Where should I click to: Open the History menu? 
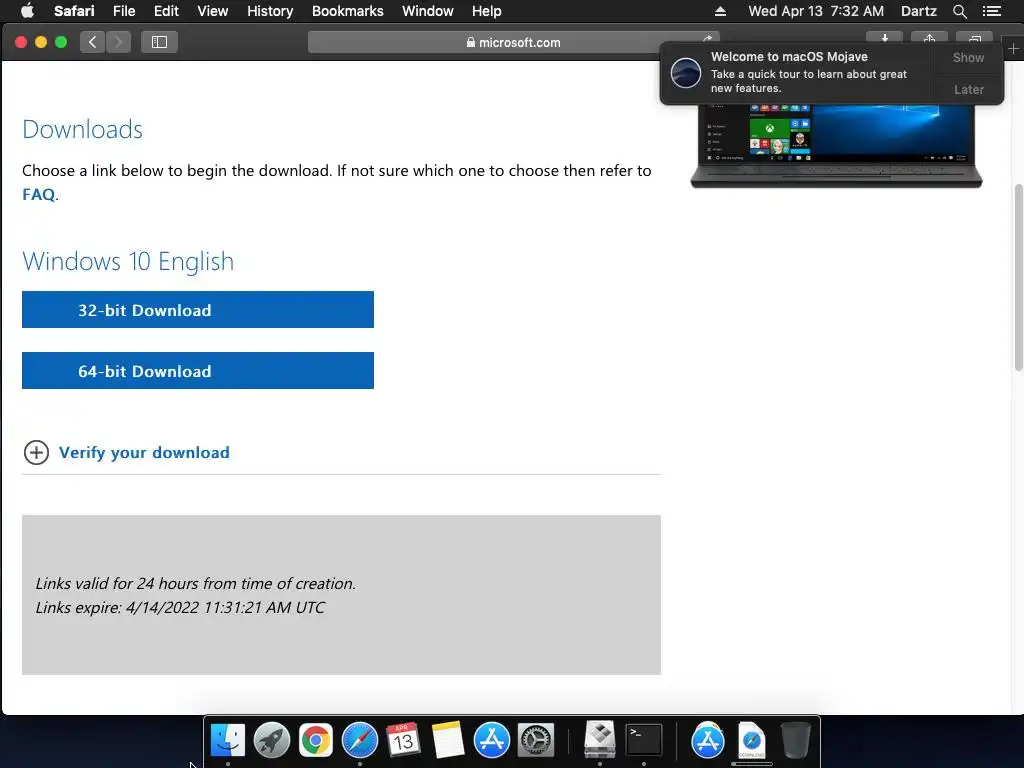(270, 11)
